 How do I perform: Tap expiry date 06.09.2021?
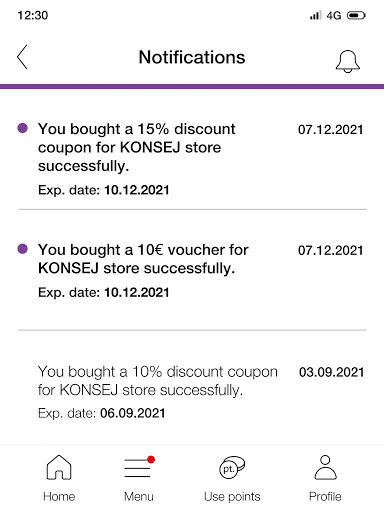(133, 413)
